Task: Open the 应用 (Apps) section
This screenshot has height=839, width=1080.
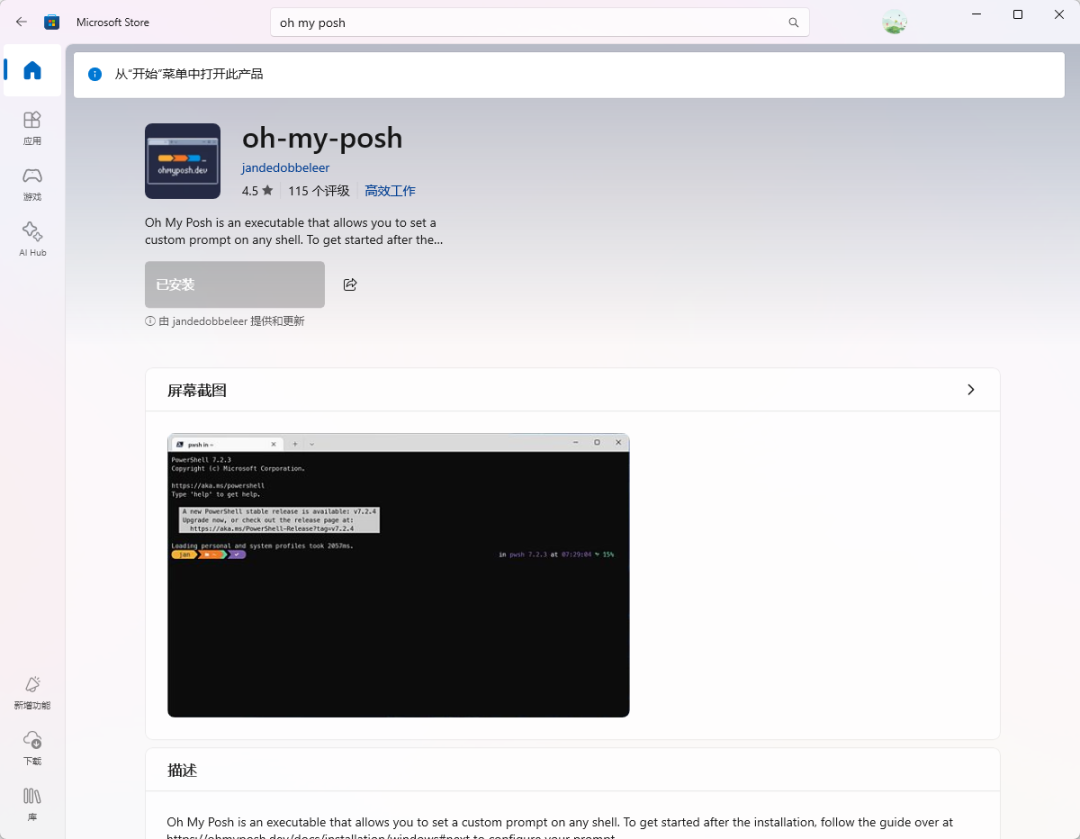Action: coord(32,128)
